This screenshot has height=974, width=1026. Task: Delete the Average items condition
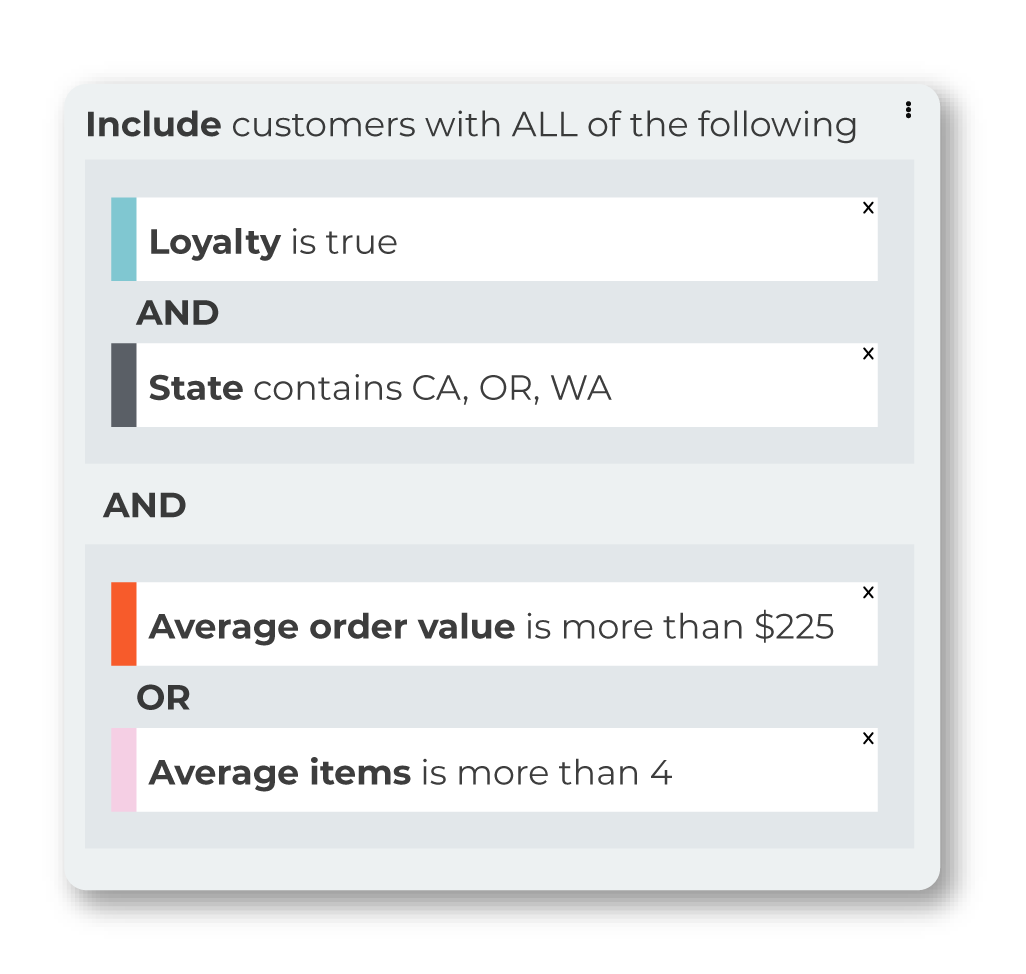click(868, 739)
